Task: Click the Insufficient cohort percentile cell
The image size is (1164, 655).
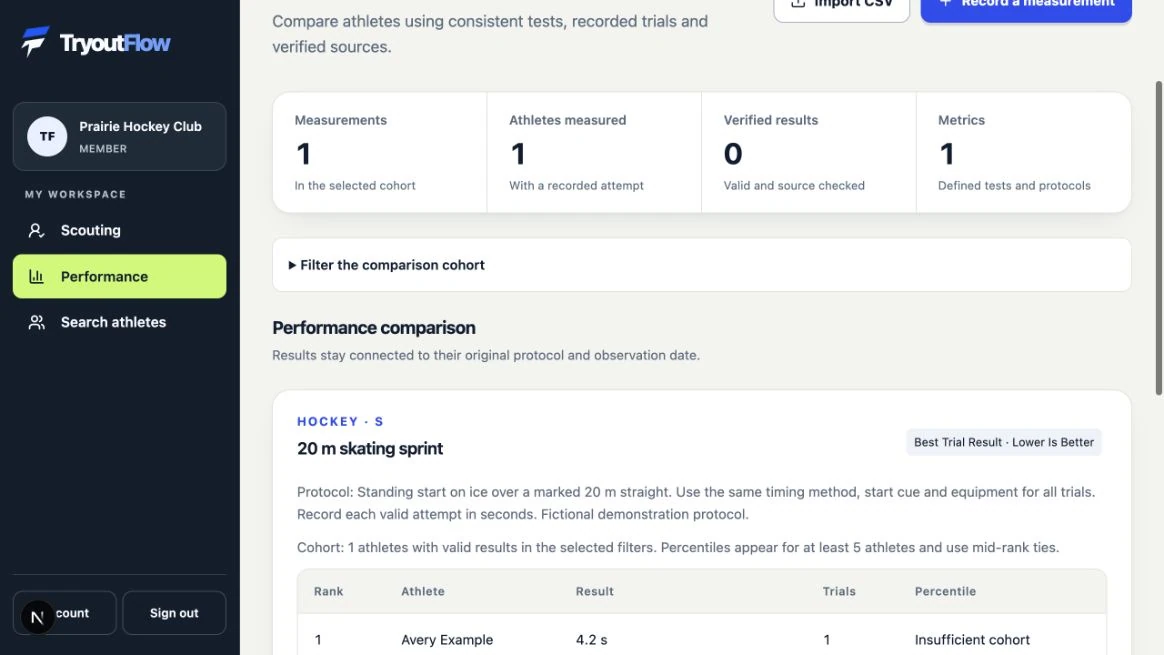Action: 972,639
